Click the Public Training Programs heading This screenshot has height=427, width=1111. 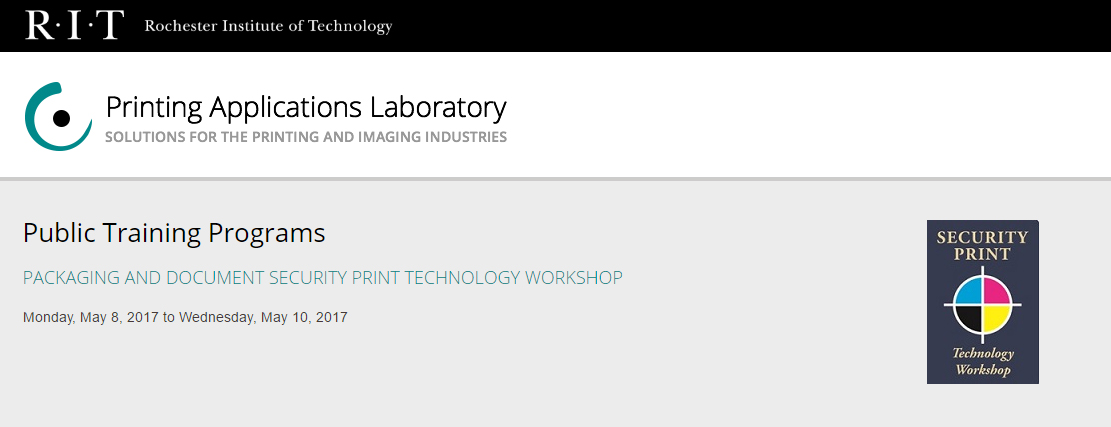174,233
